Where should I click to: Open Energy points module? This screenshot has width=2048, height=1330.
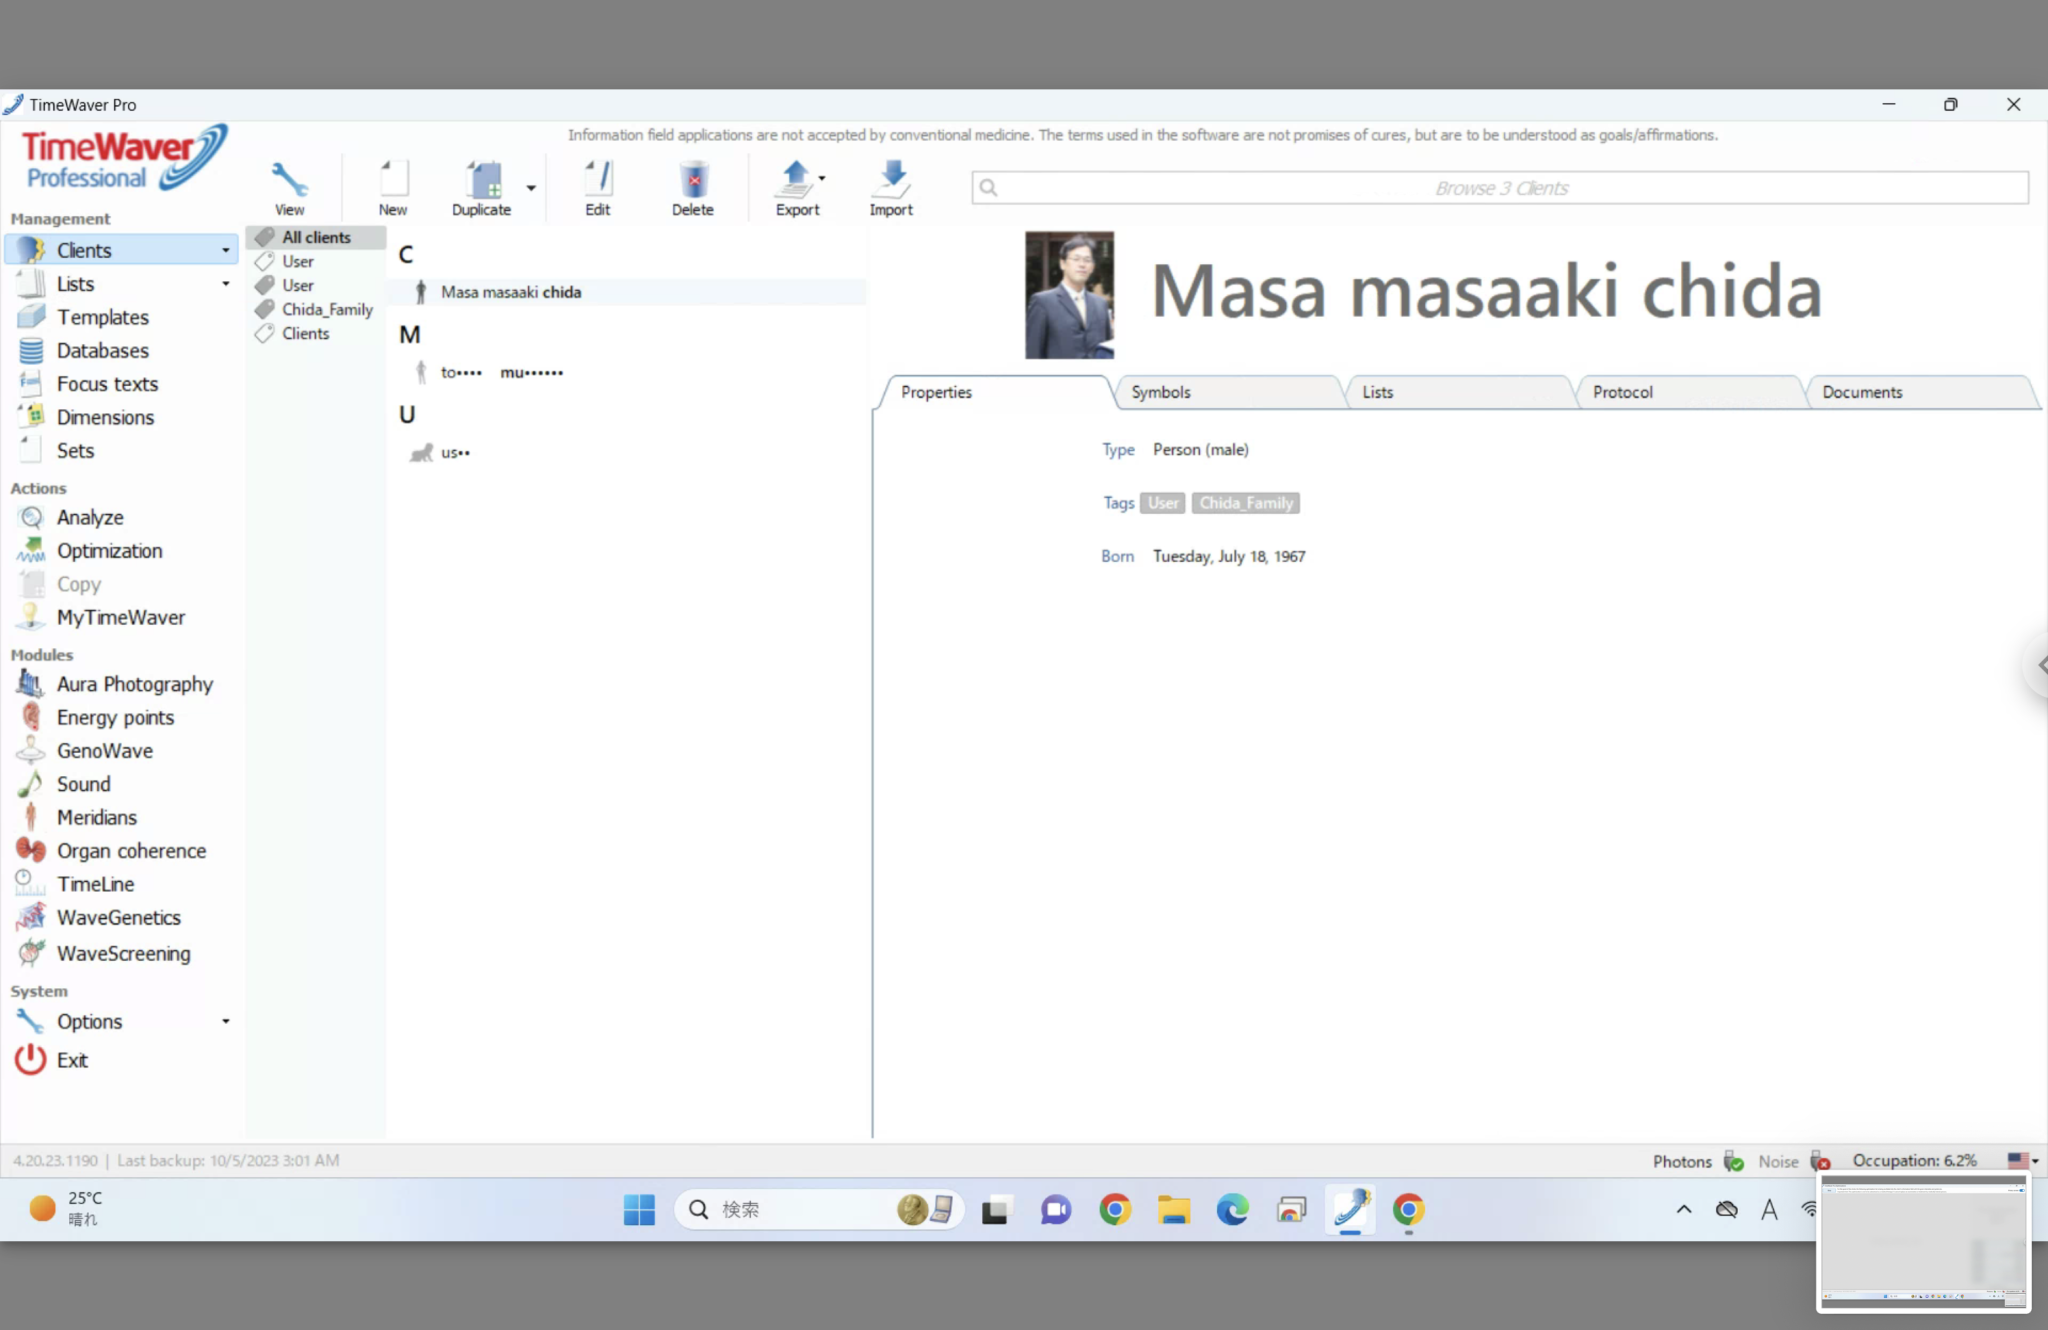tap(115, 717)
